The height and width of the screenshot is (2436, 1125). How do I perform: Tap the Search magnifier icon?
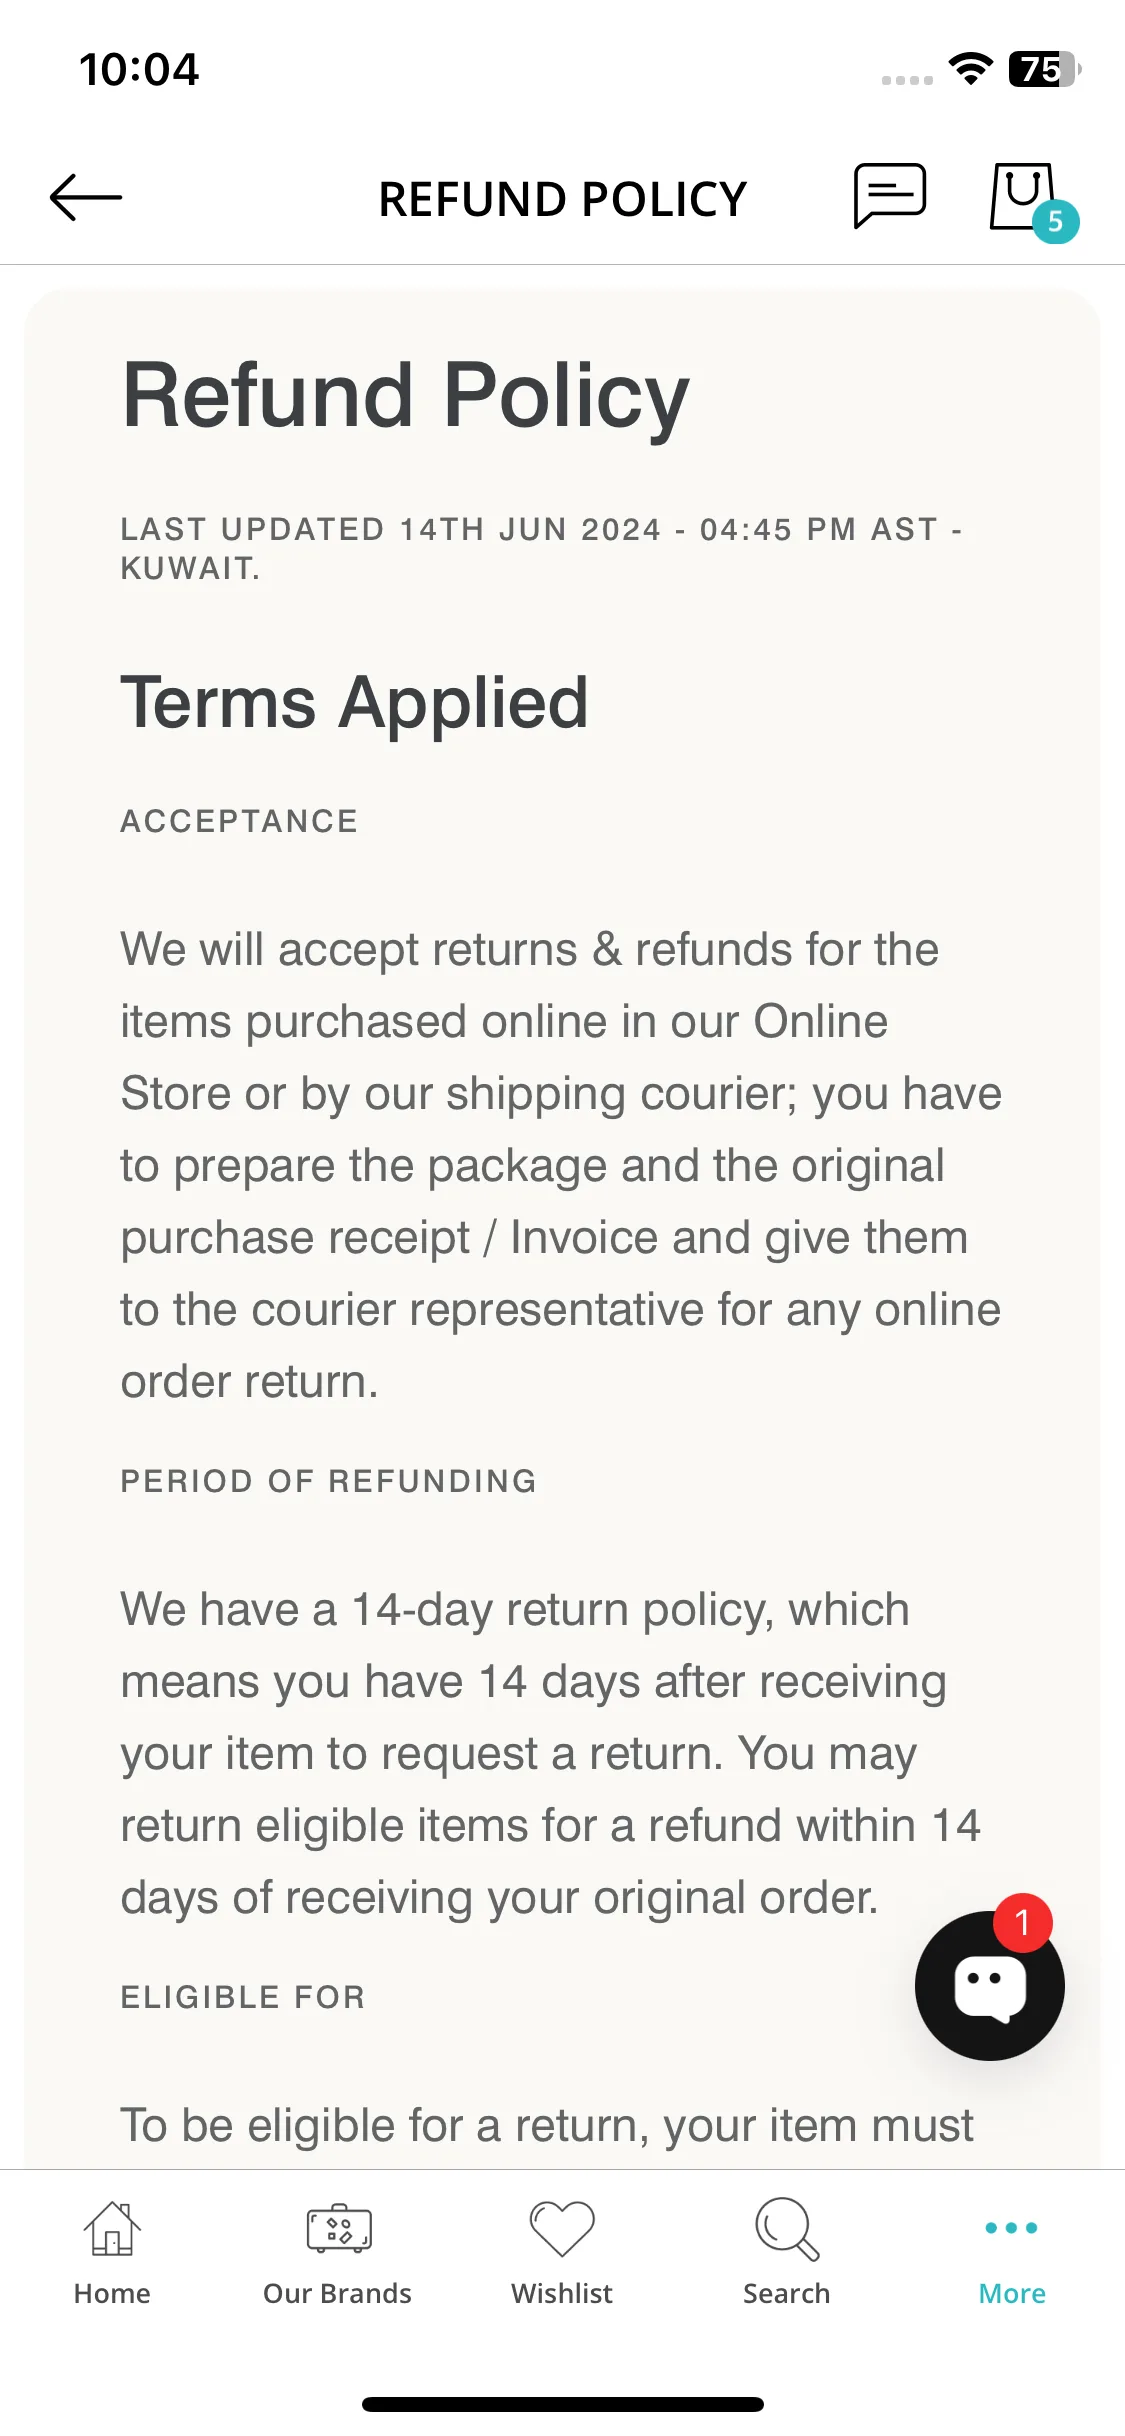tap(787, 2229)
